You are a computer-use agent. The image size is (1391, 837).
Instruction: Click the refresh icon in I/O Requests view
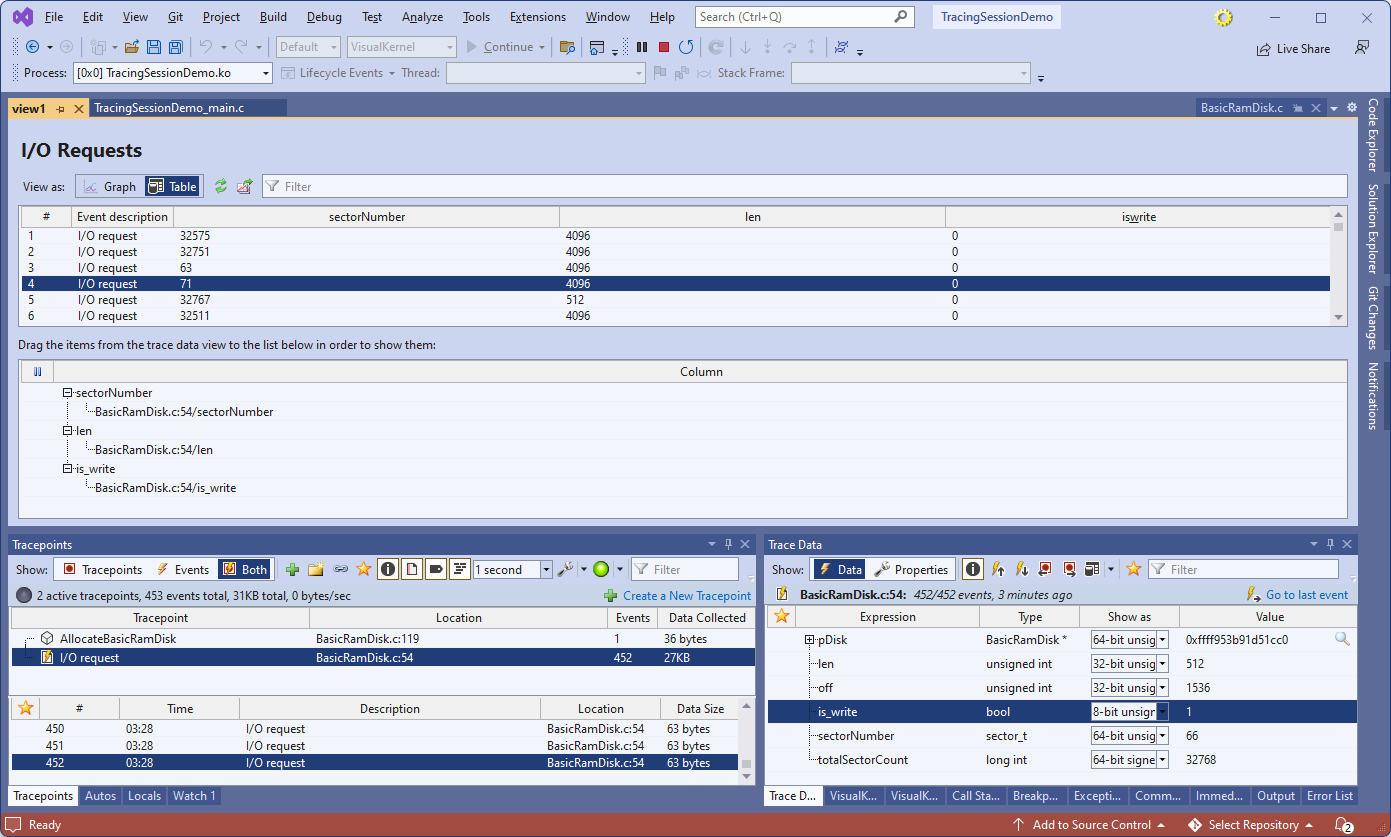[221, 186]
